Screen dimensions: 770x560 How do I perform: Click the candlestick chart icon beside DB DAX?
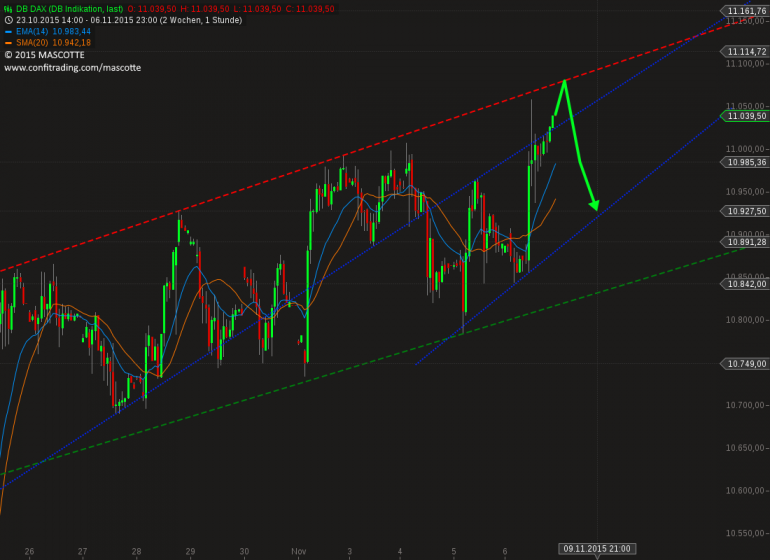point(8,9)
